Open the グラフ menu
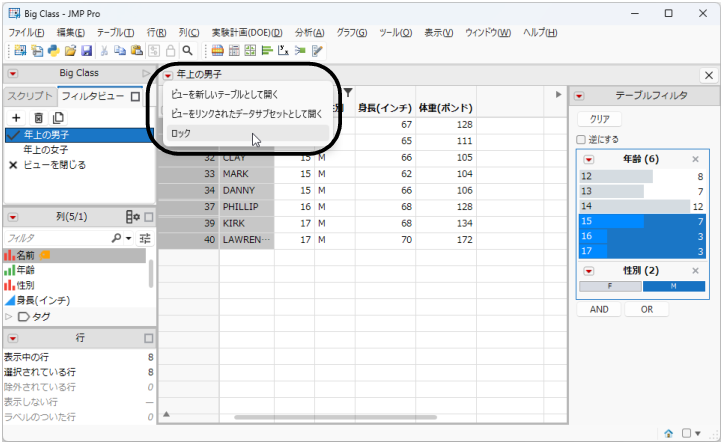This screenshot has width=723, height=444. [352, 33]
